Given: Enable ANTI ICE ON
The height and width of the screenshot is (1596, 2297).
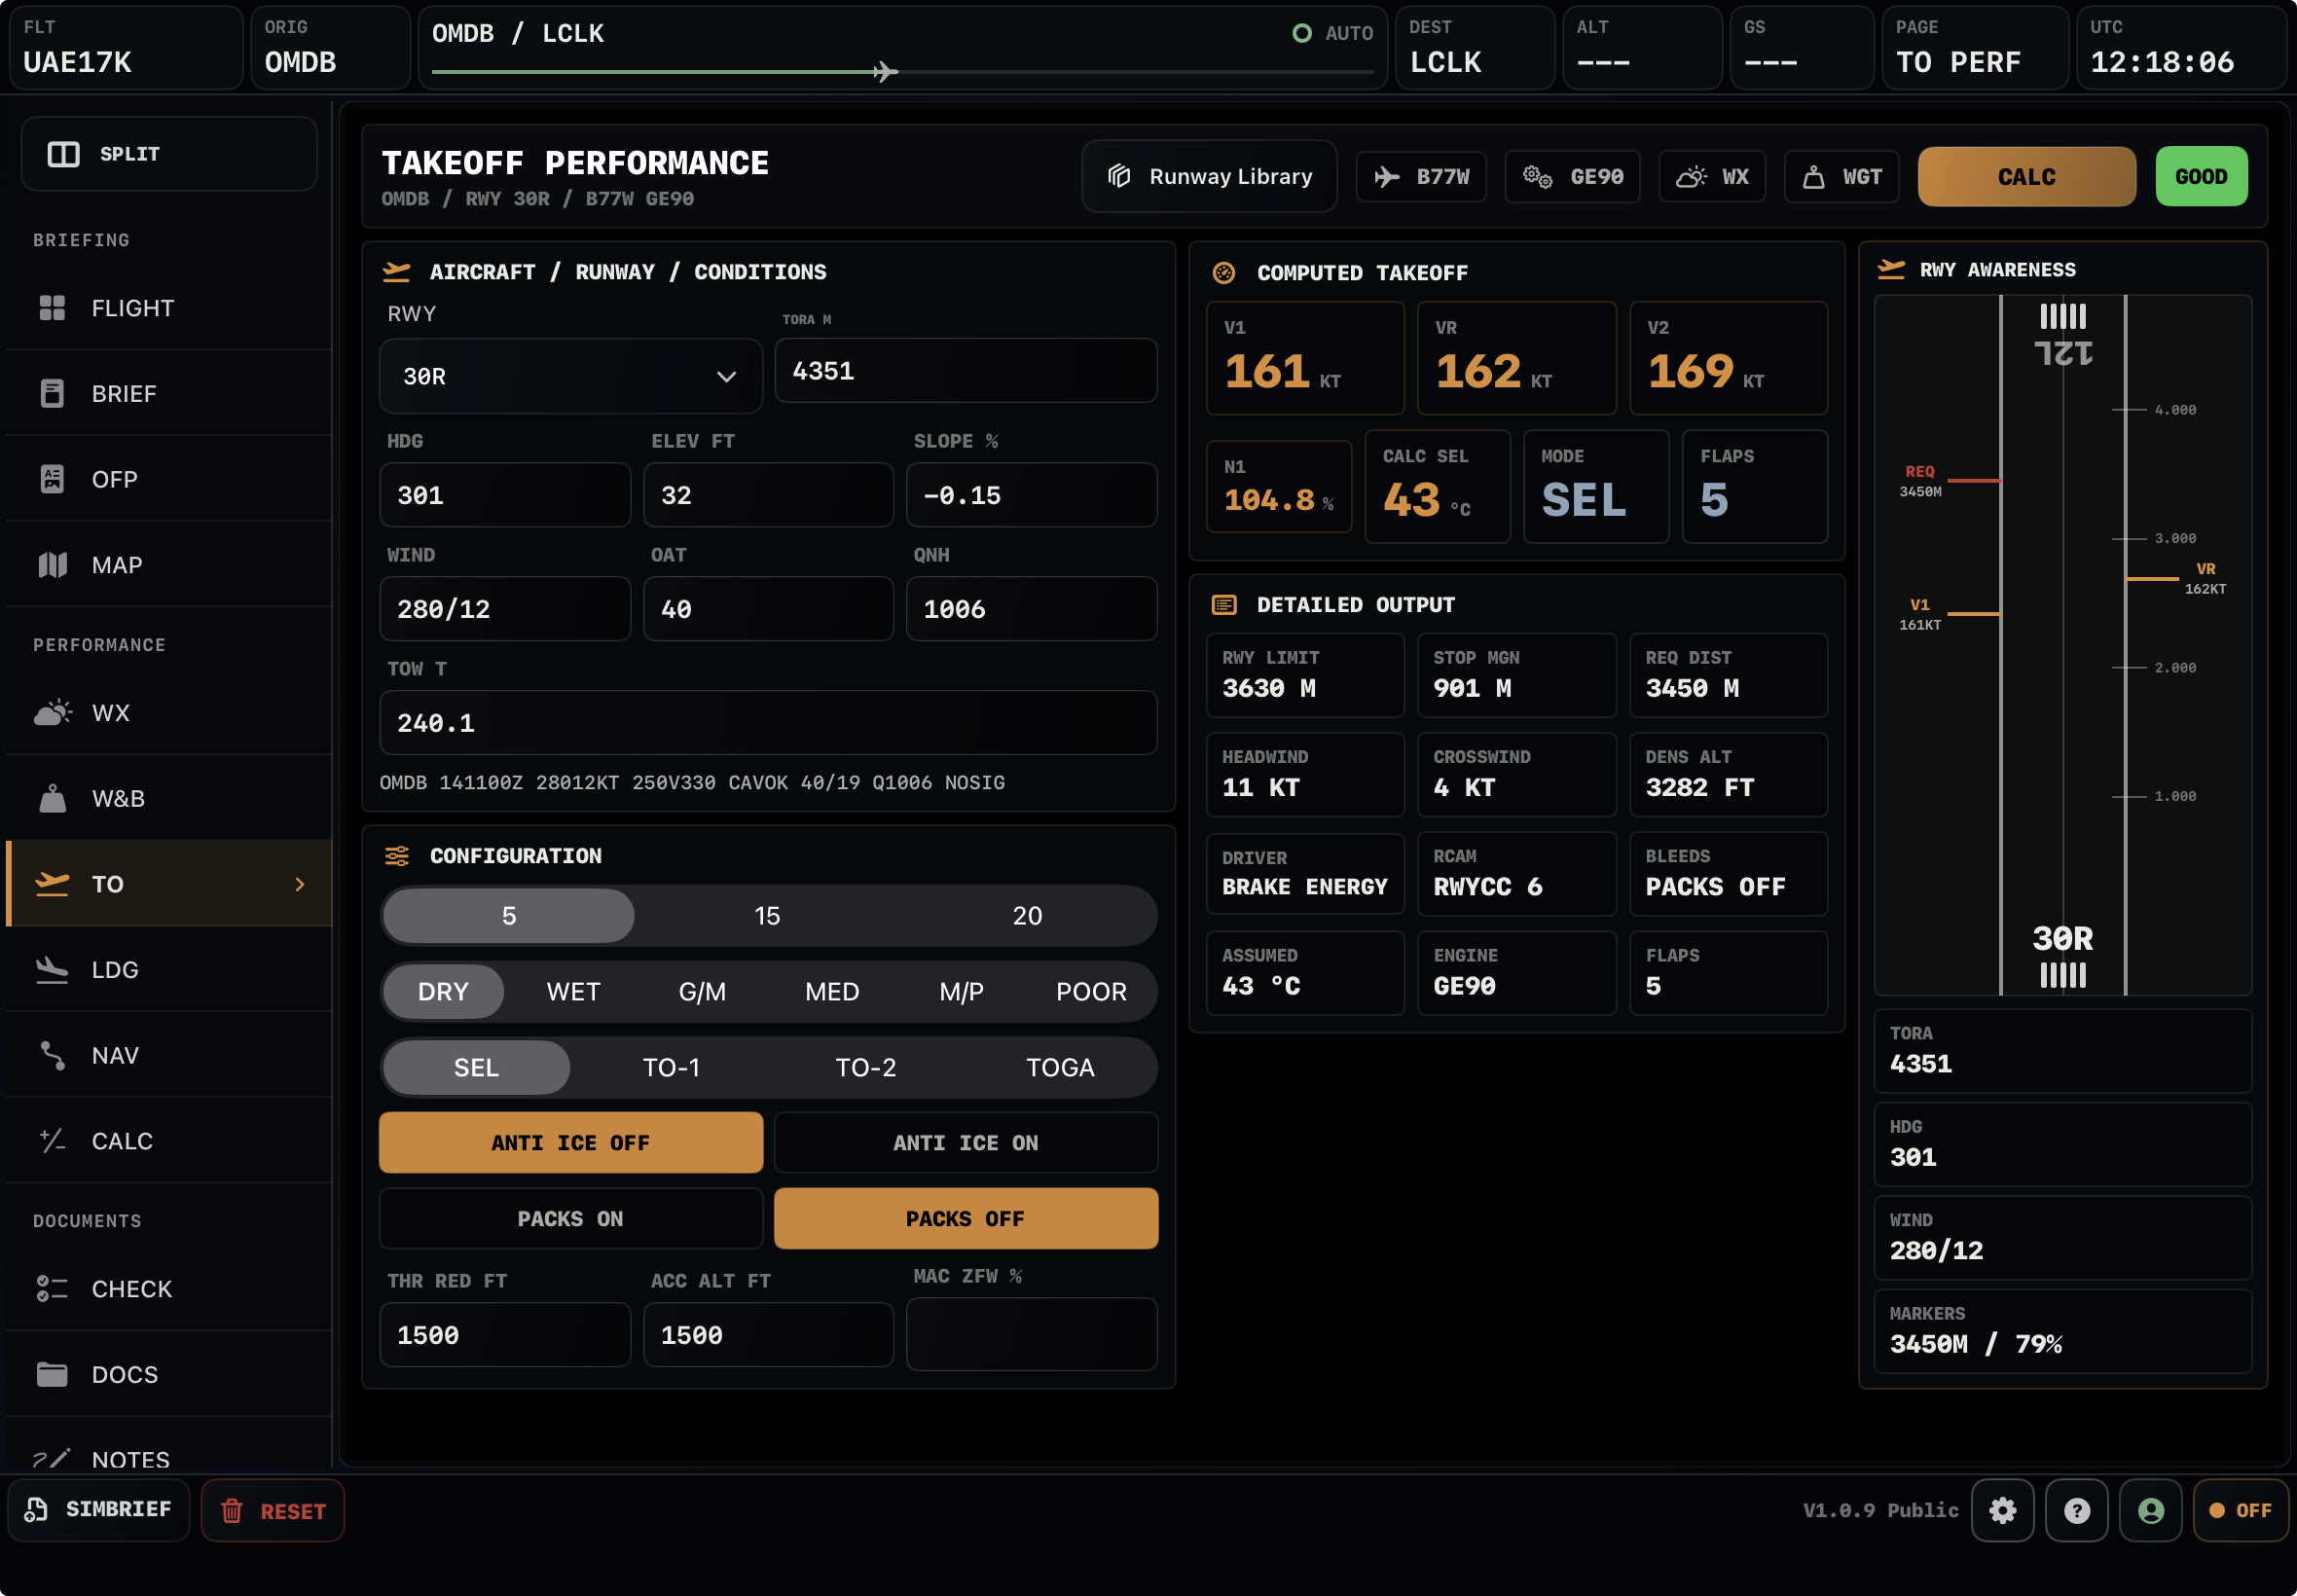Looking at the screenshot, I should [966, 1143].
